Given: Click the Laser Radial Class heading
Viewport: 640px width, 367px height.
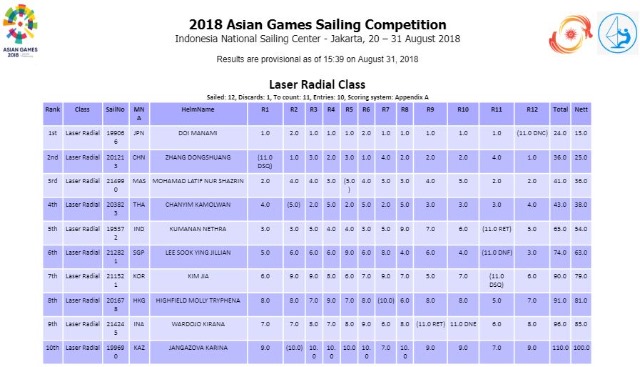Looking at the screenshot, I should coord(317,85).
